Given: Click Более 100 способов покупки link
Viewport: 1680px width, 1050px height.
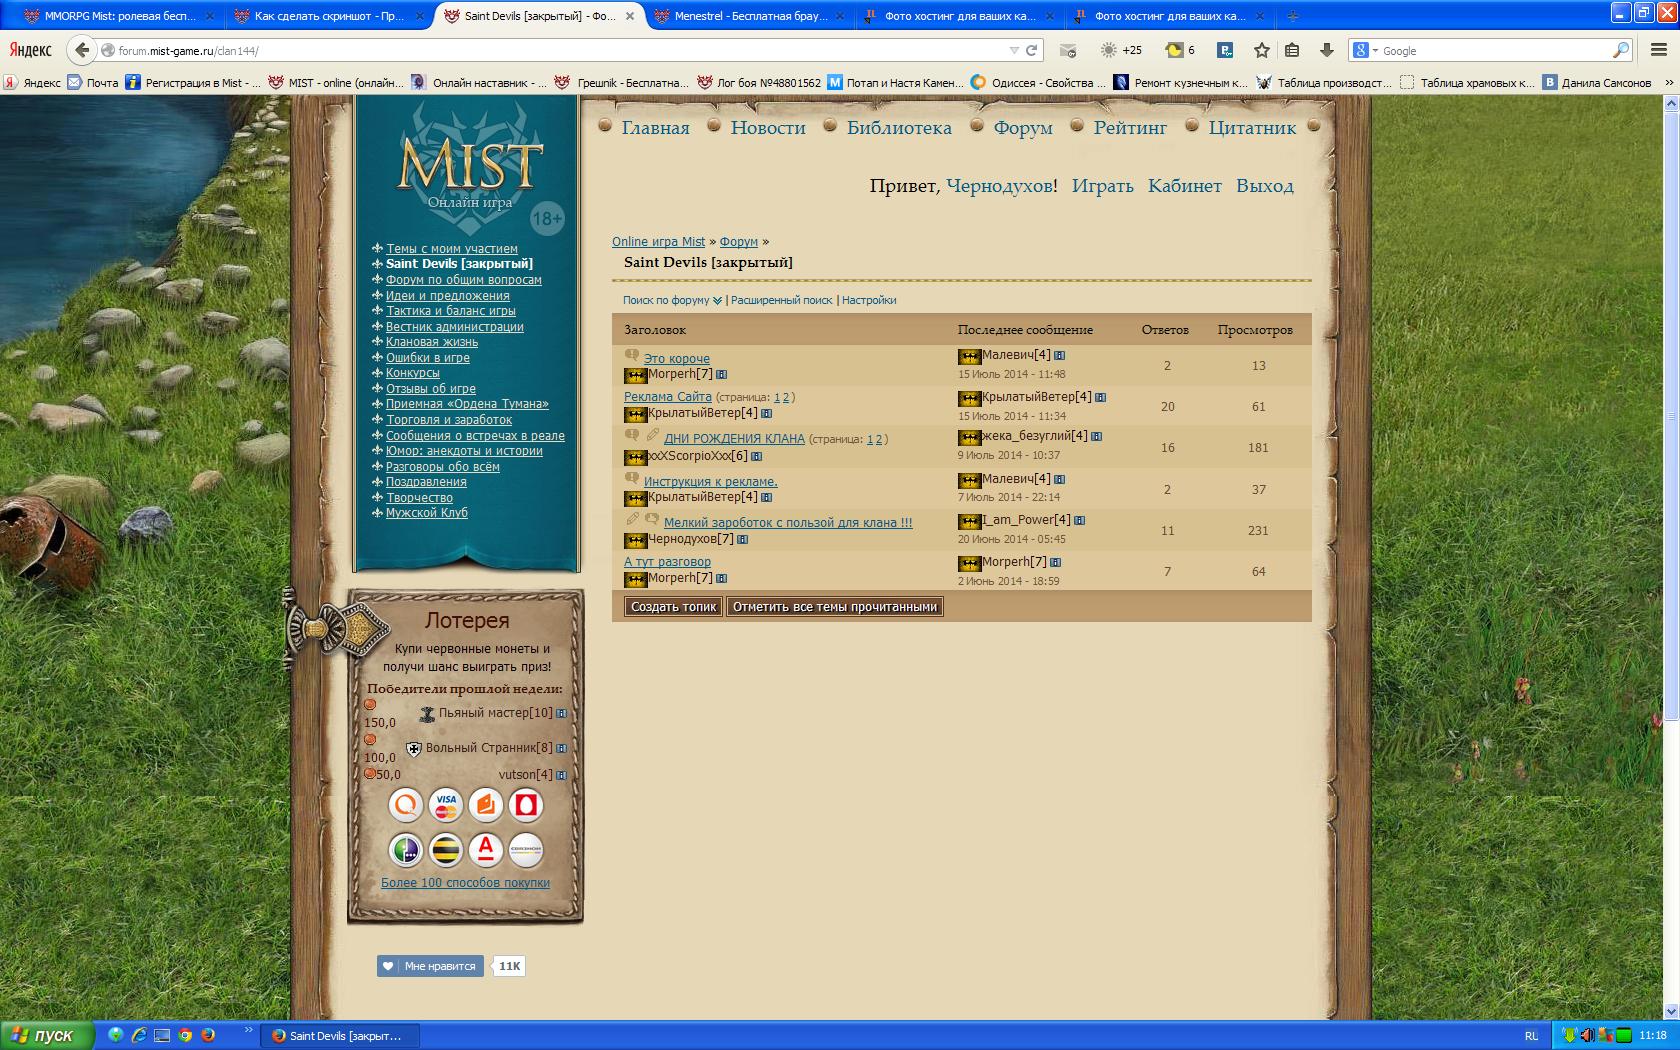Looking at the screenshot, I should [465, 883].
